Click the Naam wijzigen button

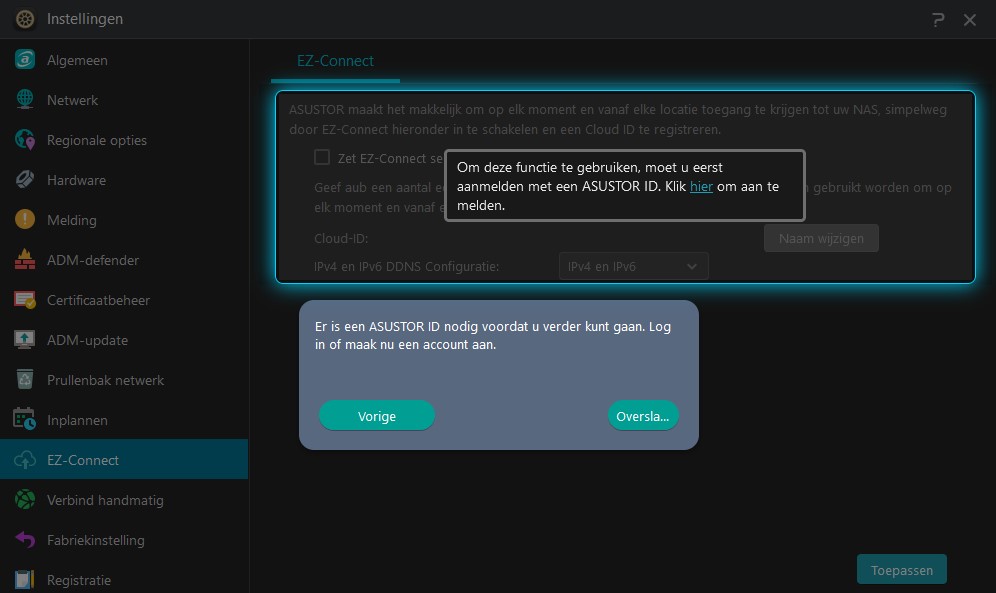(821, 238)
